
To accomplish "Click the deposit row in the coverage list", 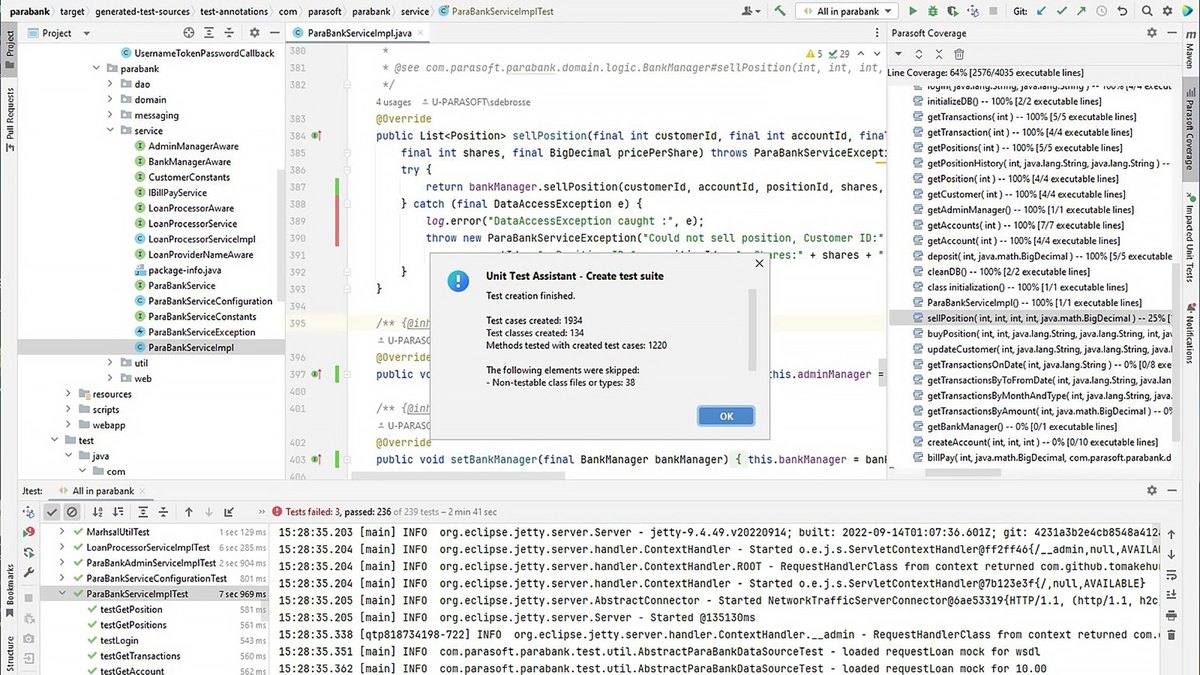I will (x=1030, y=256).
